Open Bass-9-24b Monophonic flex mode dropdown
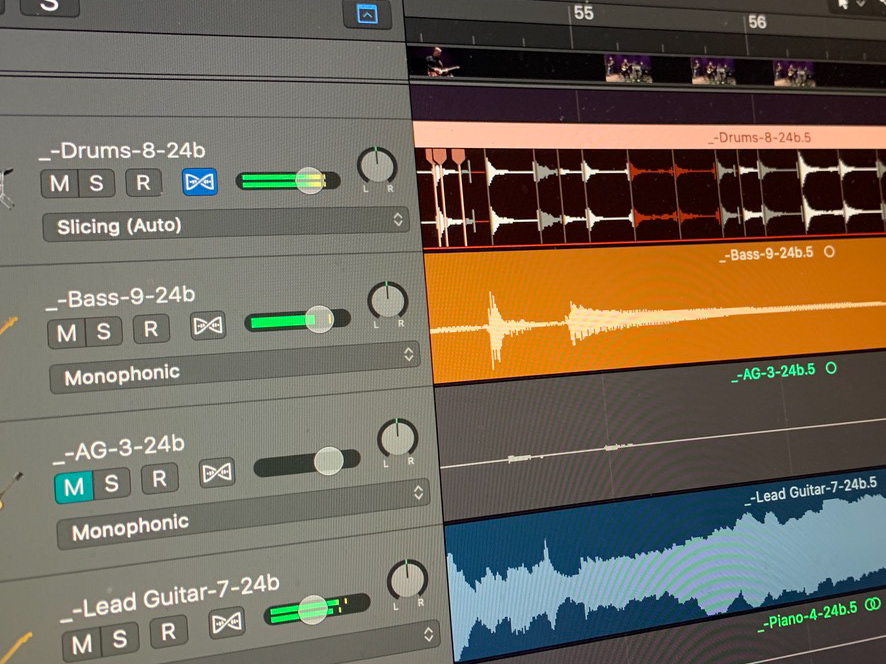Screen dimensions: 886x664 pyautogui.click(x=234, y=367)
